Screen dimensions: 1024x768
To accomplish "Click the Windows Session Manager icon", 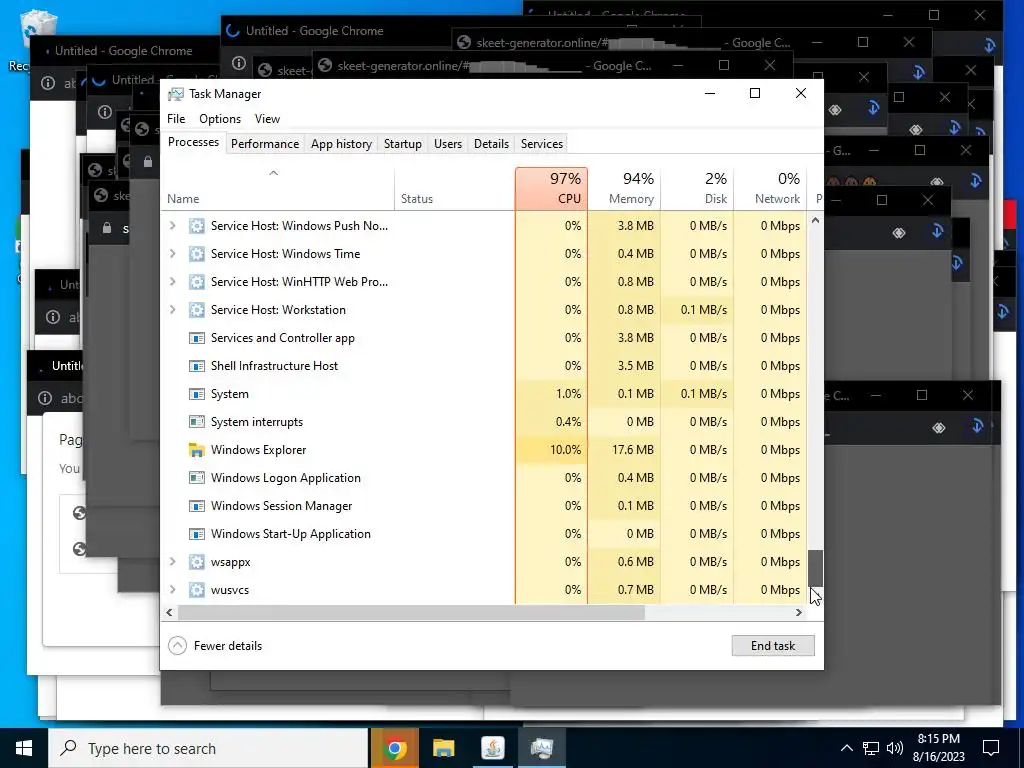I will (x=197, y=506).
